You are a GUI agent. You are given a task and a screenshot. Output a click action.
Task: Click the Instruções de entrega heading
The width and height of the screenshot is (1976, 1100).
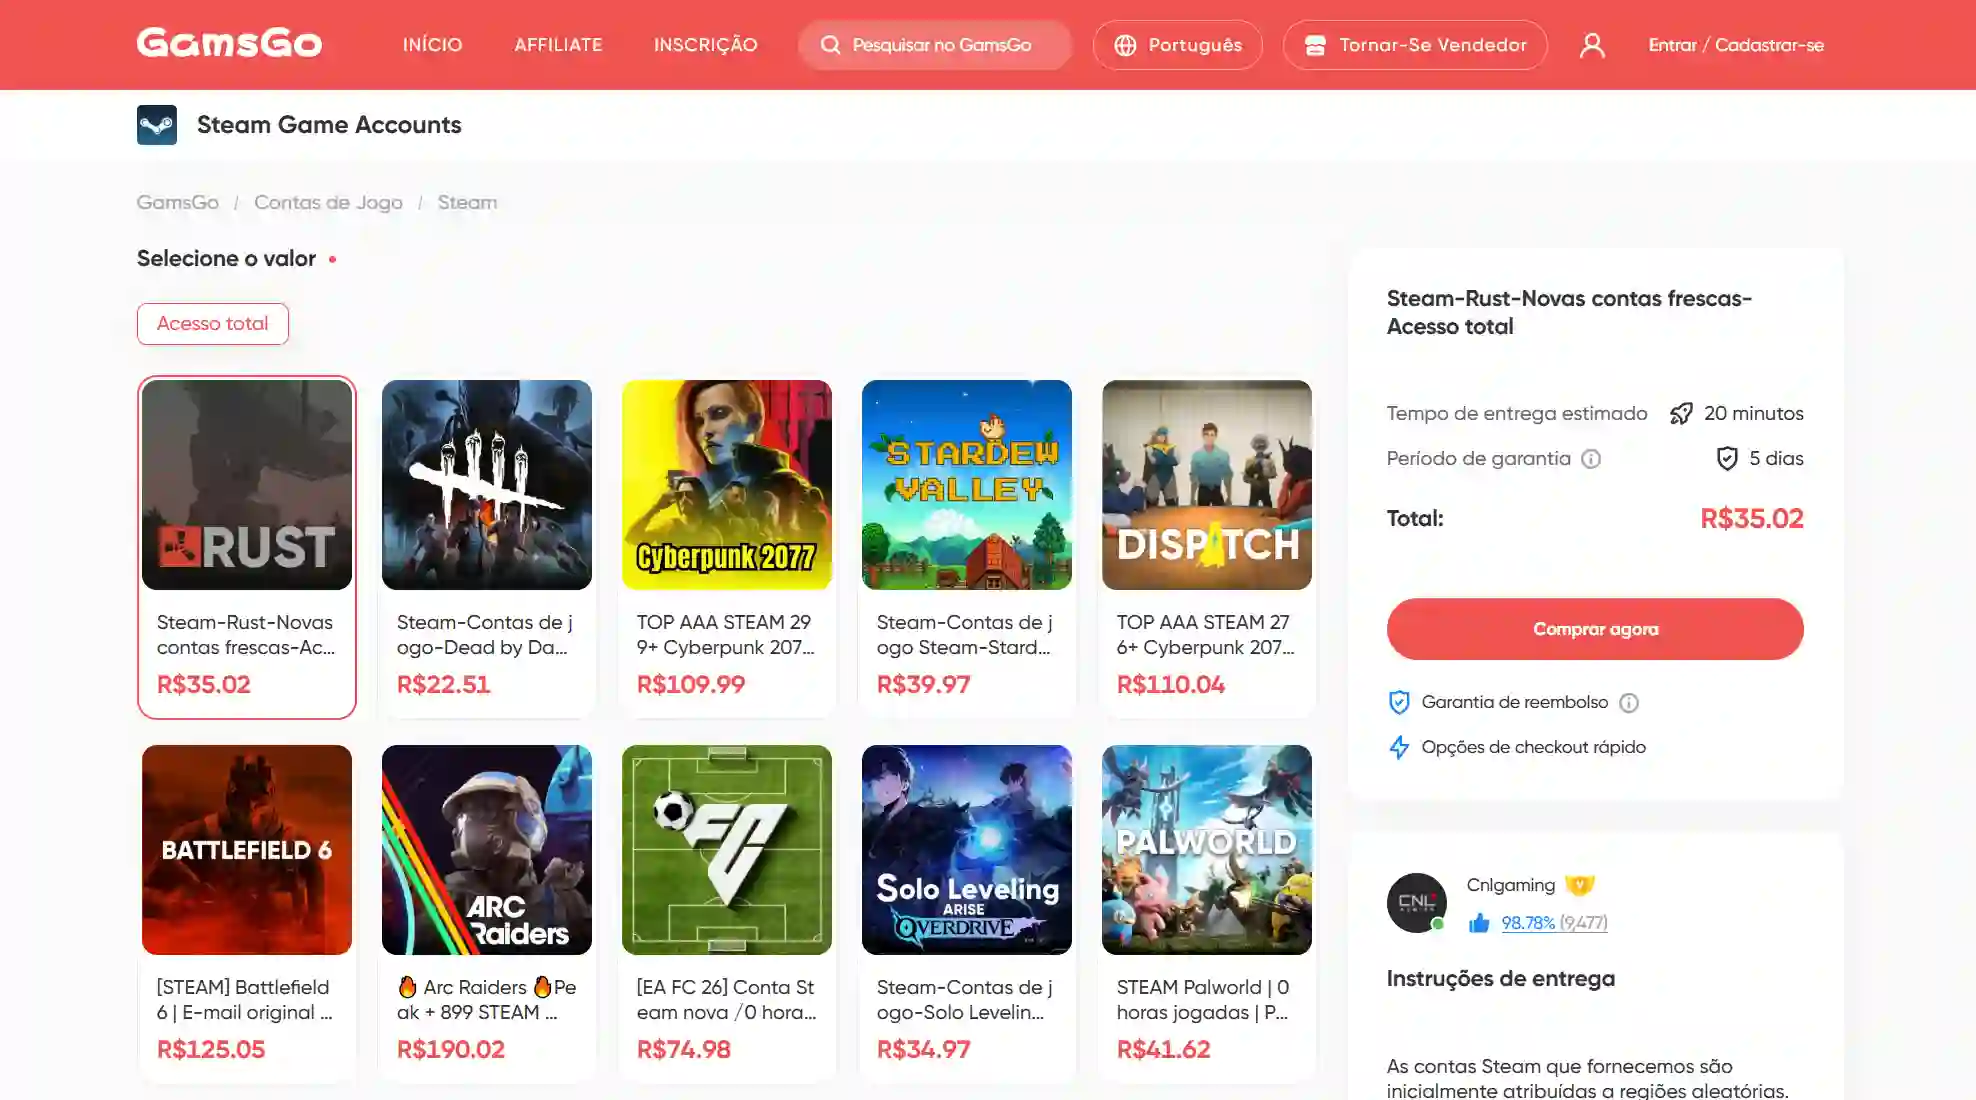pos(1501,979)
